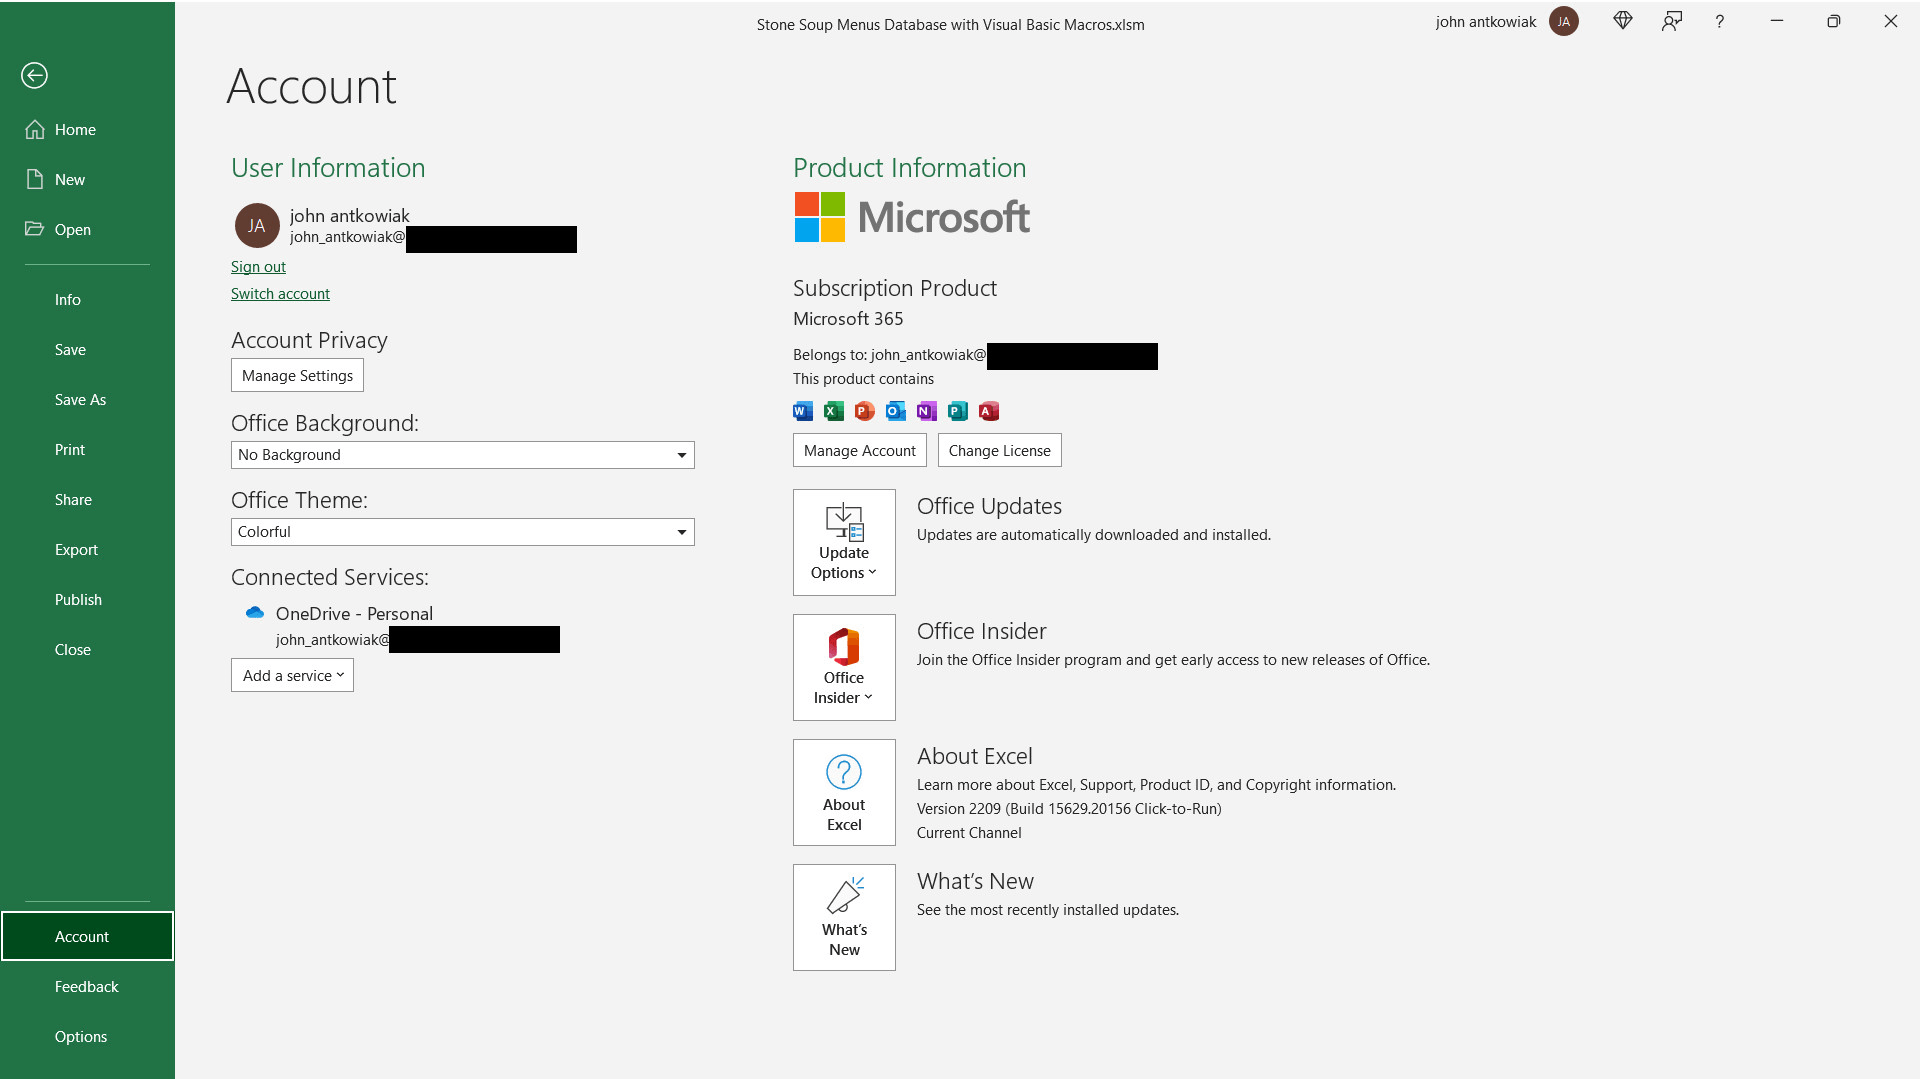The image size is (1920, 1079).
Task: Open About Excel dialog
Action: click(x=844, y=793)
